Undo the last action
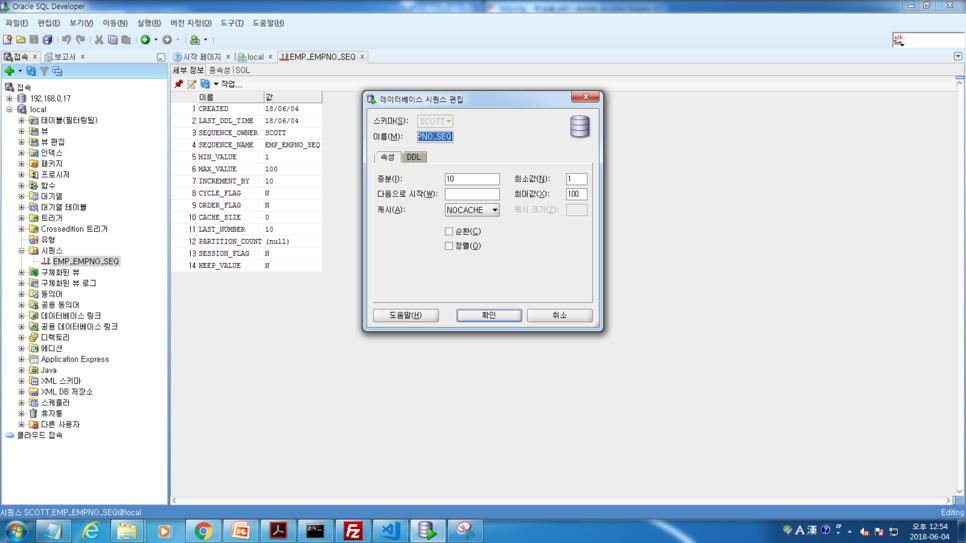This screenshot has width=966, height=543. [67, 39]
